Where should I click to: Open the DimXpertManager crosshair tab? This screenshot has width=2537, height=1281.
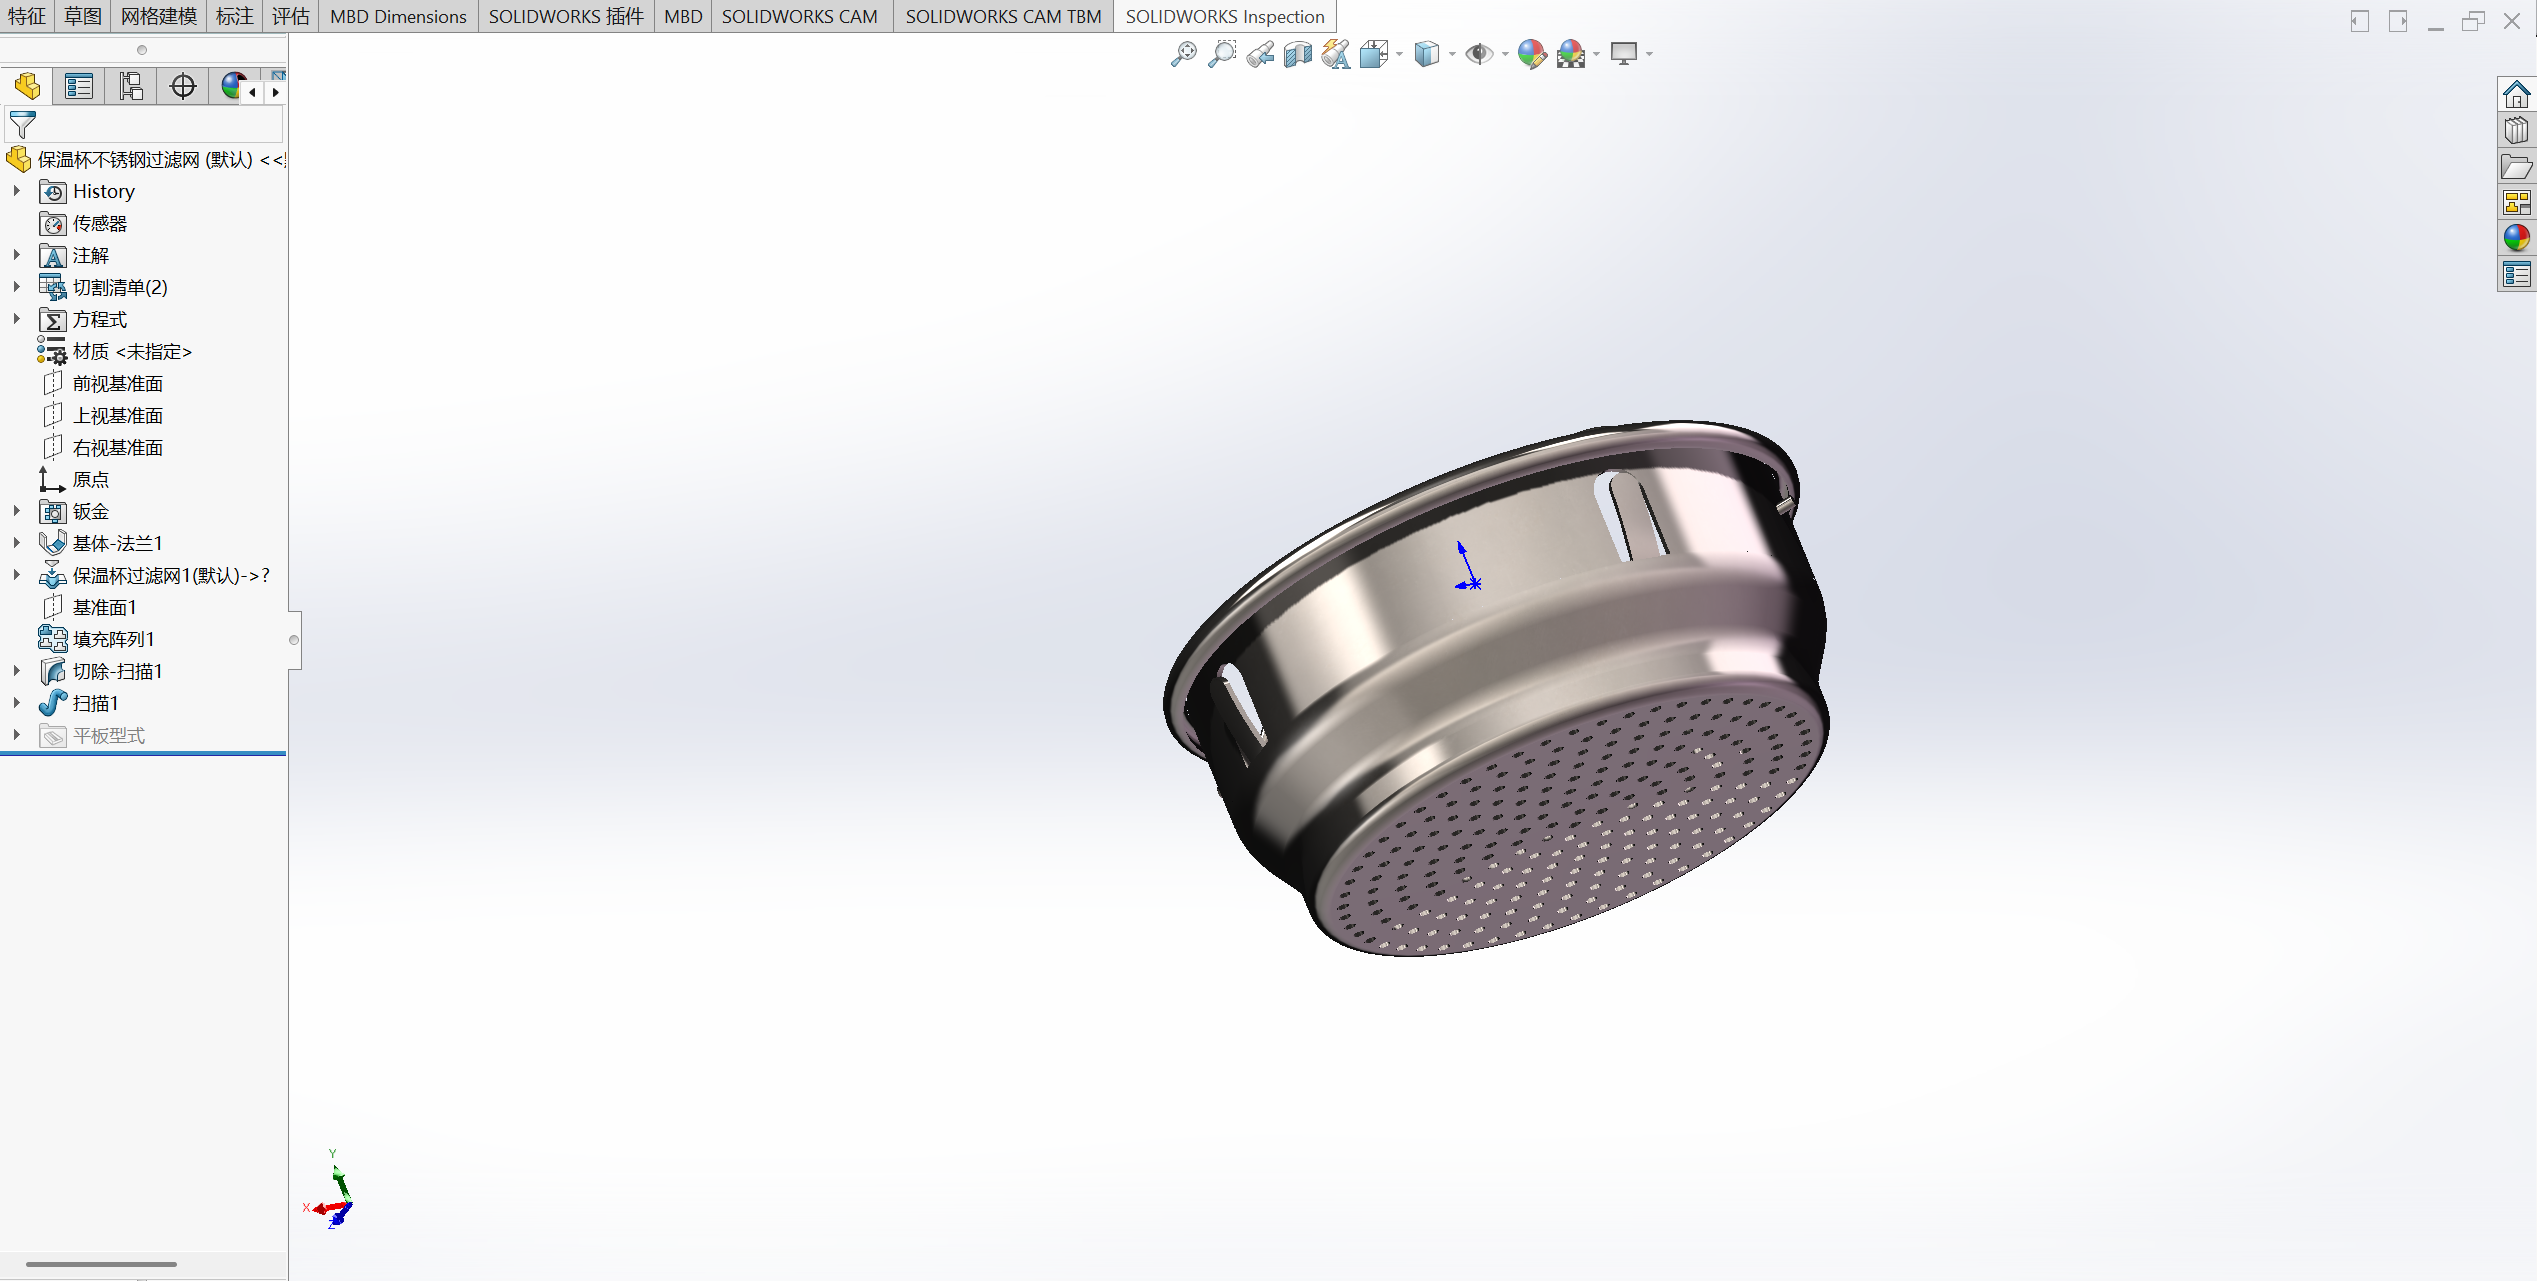click(x=183, y=87)
